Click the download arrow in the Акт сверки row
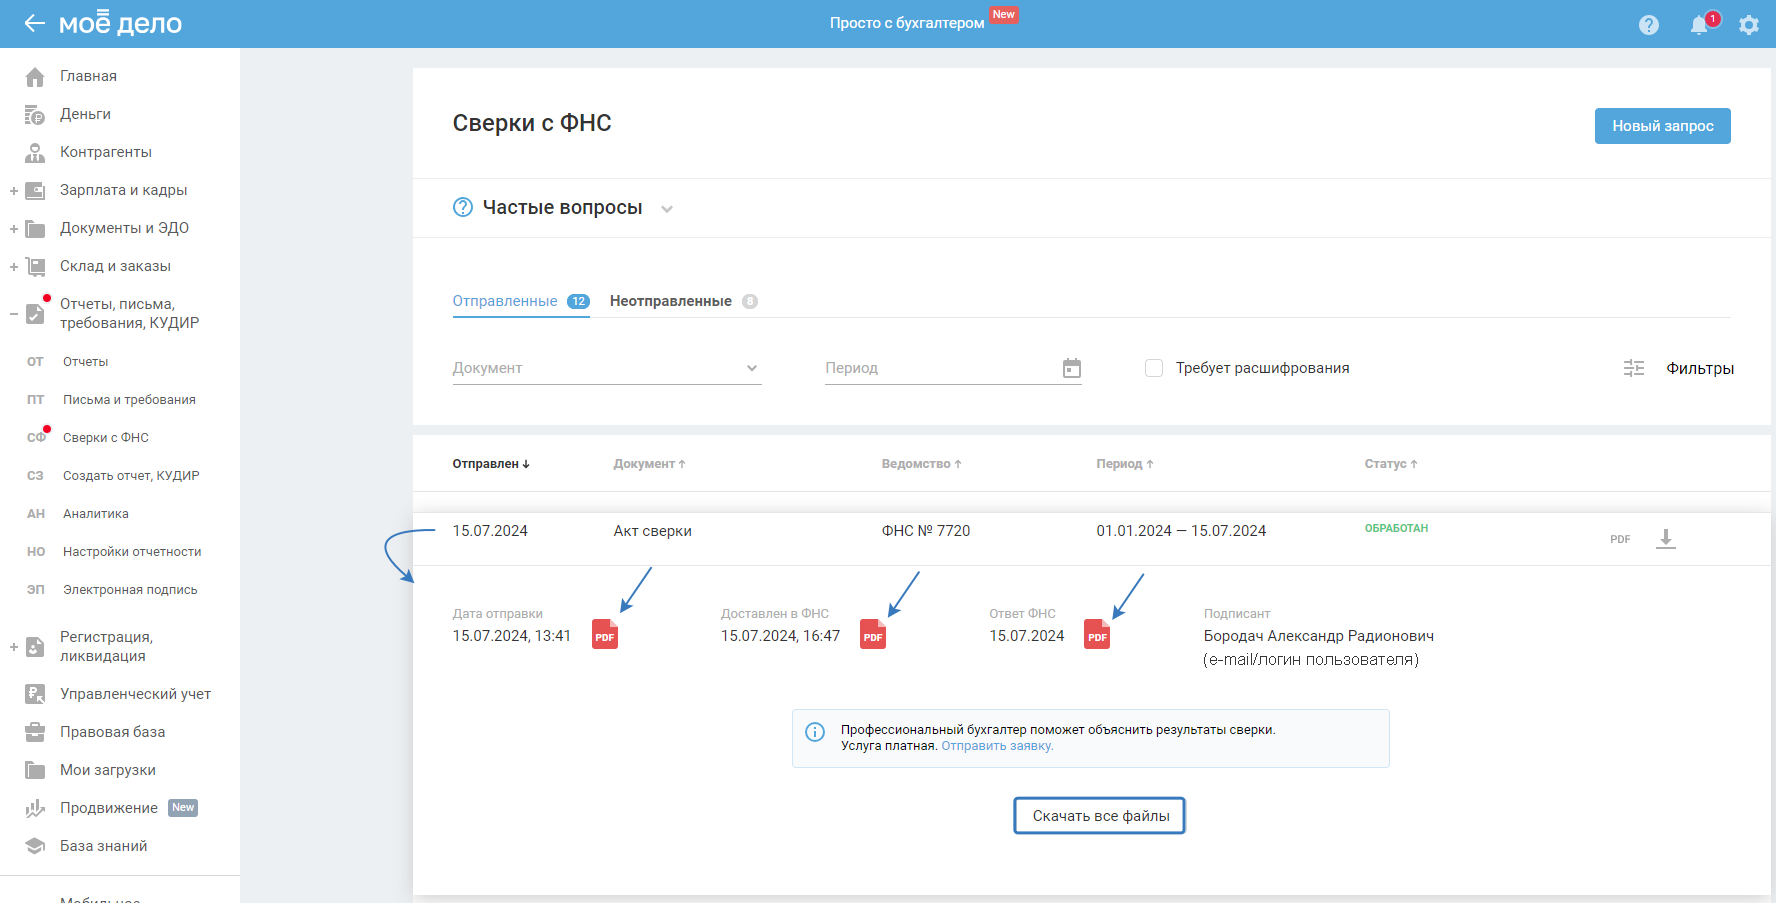This screenshot has width=1776, height=903. click(1666, 538)
